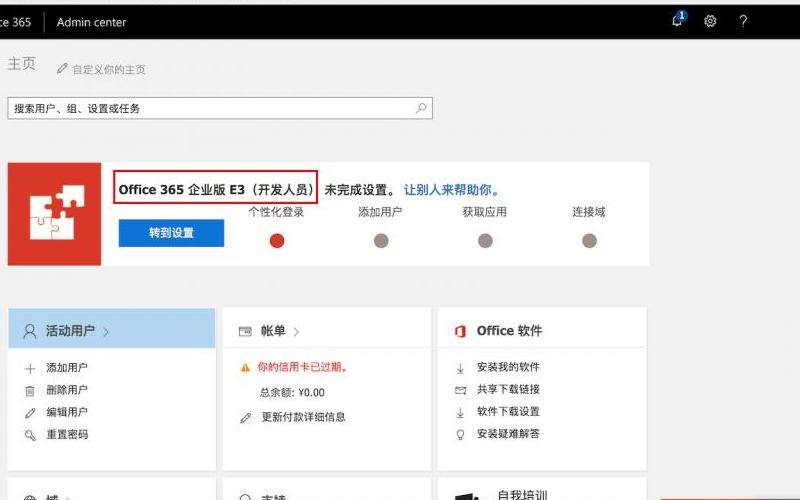Choose 添加用户 in the users card
Screen dimensions: 800x500
(67, 367)
